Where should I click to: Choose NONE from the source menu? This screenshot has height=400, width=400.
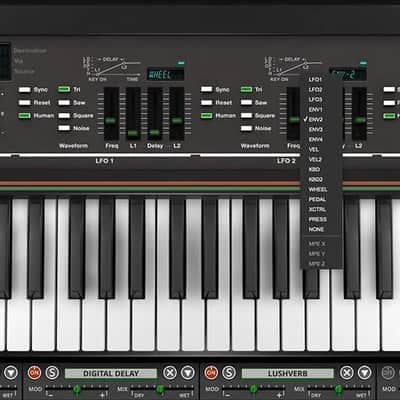(322, 229)
